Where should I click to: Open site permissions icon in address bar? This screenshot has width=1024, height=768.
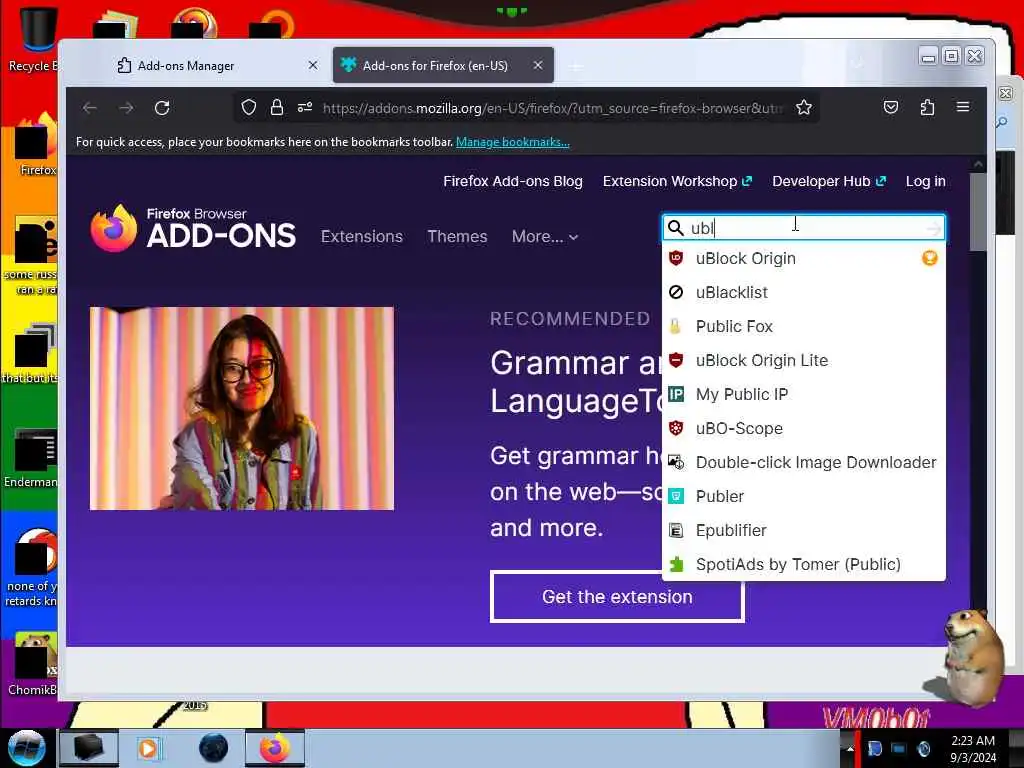(305, 108)
